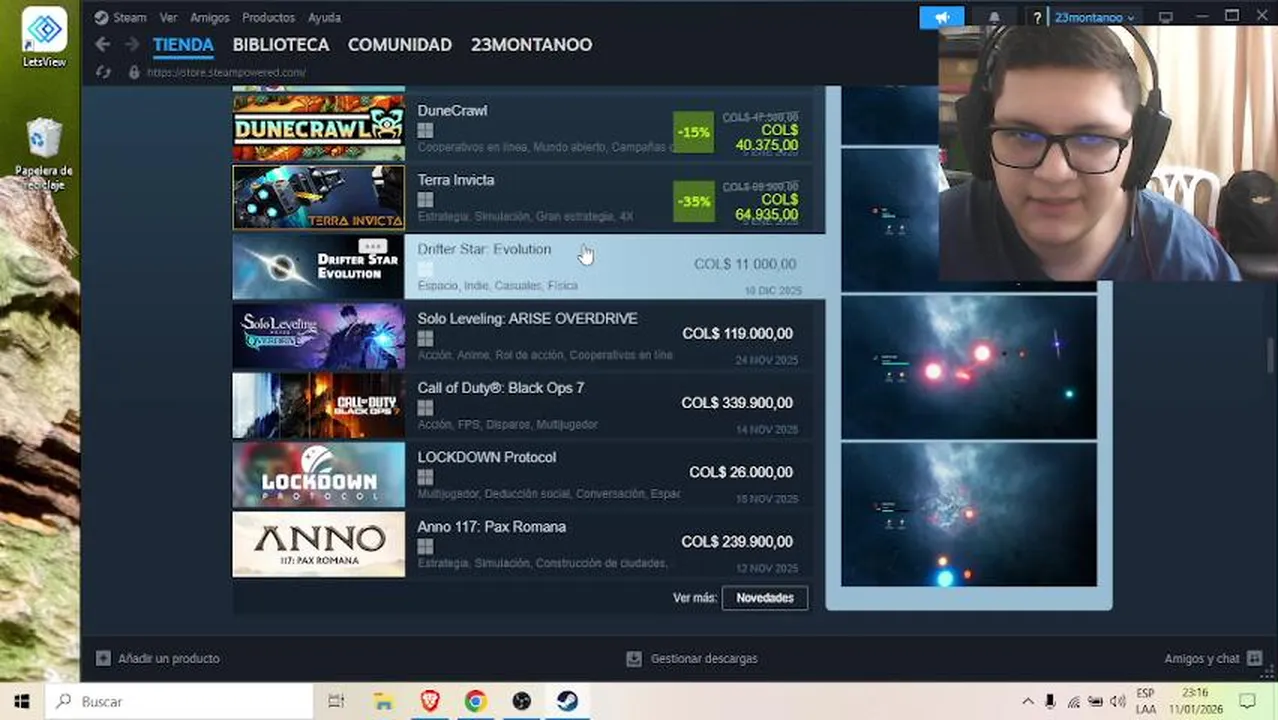Click the store.steampowered.com address
This screenshot has width=1278, height=720.
click(226, 73)
